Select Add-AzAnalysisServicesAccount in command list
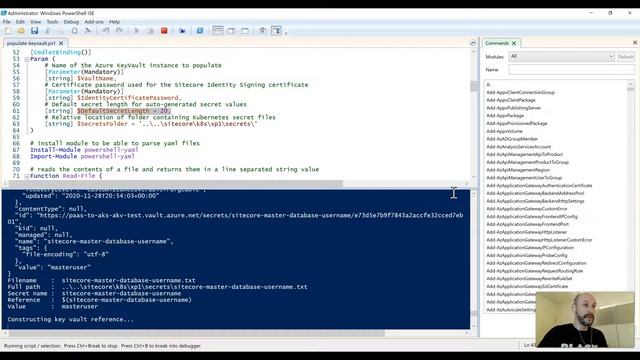640x360 pixels. [518, 147]
